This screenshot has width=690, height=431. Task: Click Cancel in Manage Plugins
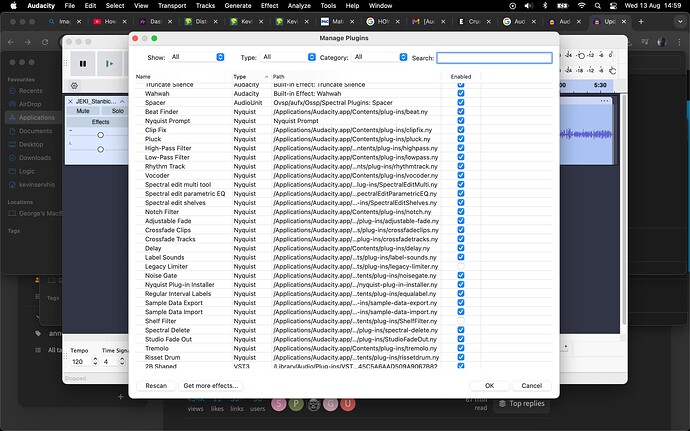coord(532,386)
